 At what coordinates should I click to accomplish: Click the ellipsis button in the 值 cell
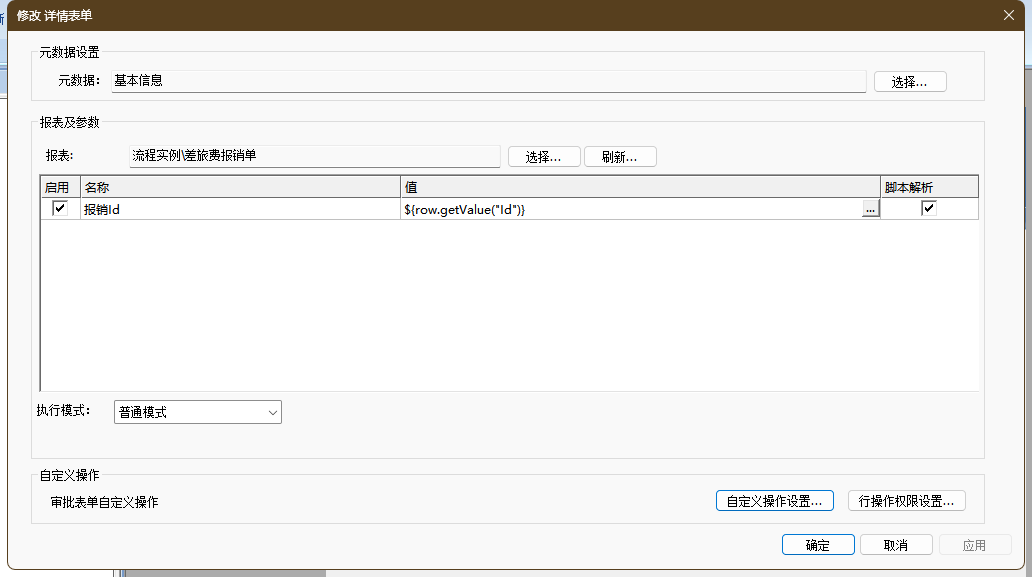point(870,209)
